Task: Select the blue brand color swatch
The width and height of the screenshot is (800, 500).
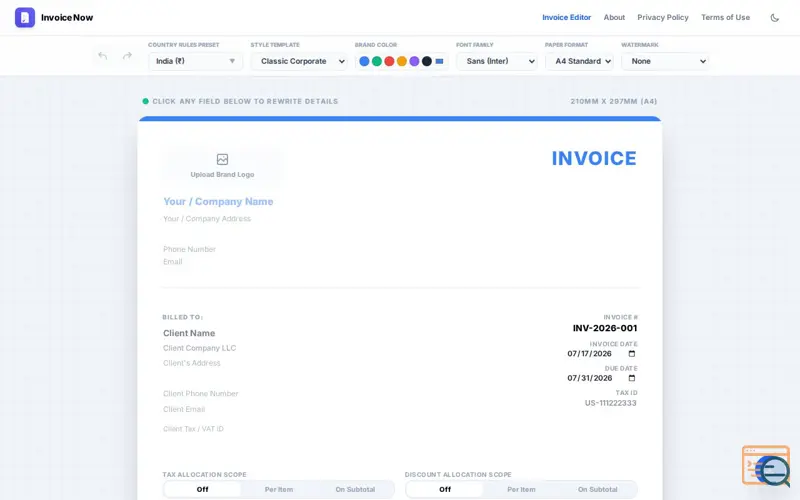Action: pos(364,61)
